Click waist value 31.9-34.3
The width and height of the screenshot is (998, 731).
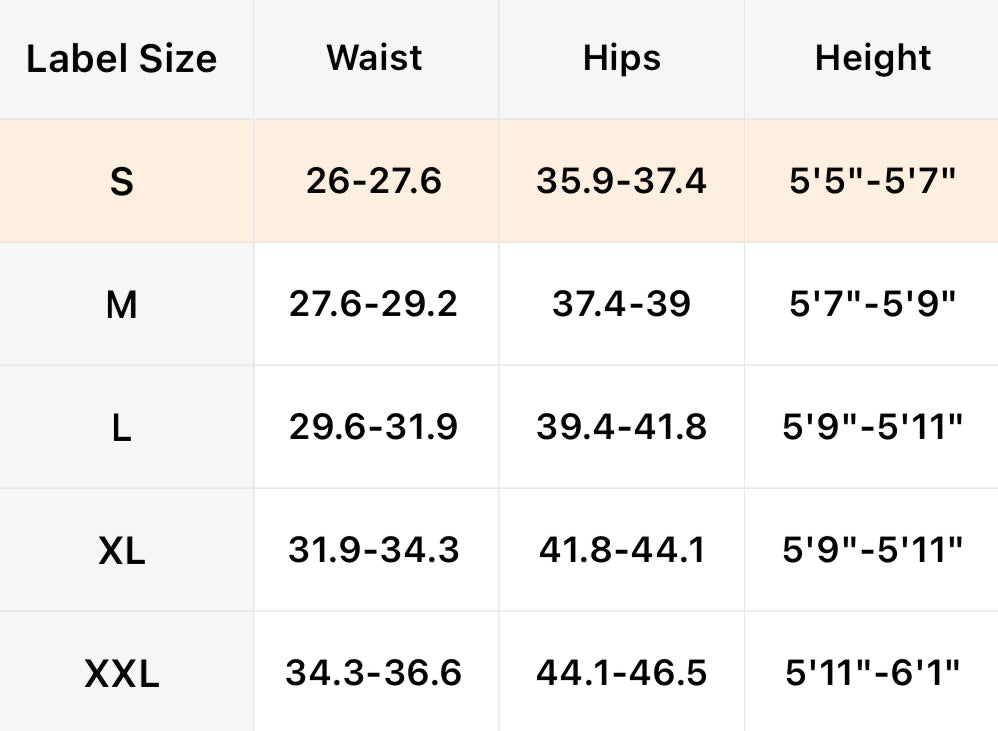point(374,550)
